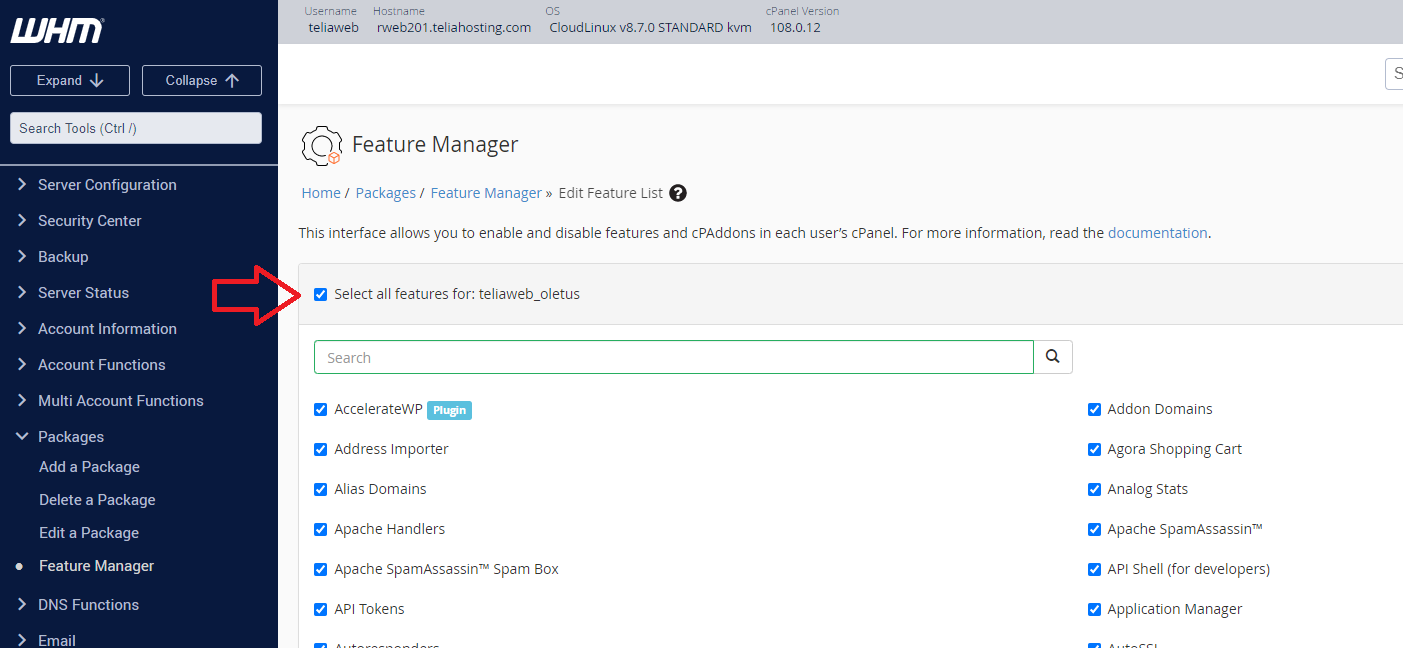This screenshot has height=648, width=1403.
Task: Click the Expand button
Action: (70, 80)
